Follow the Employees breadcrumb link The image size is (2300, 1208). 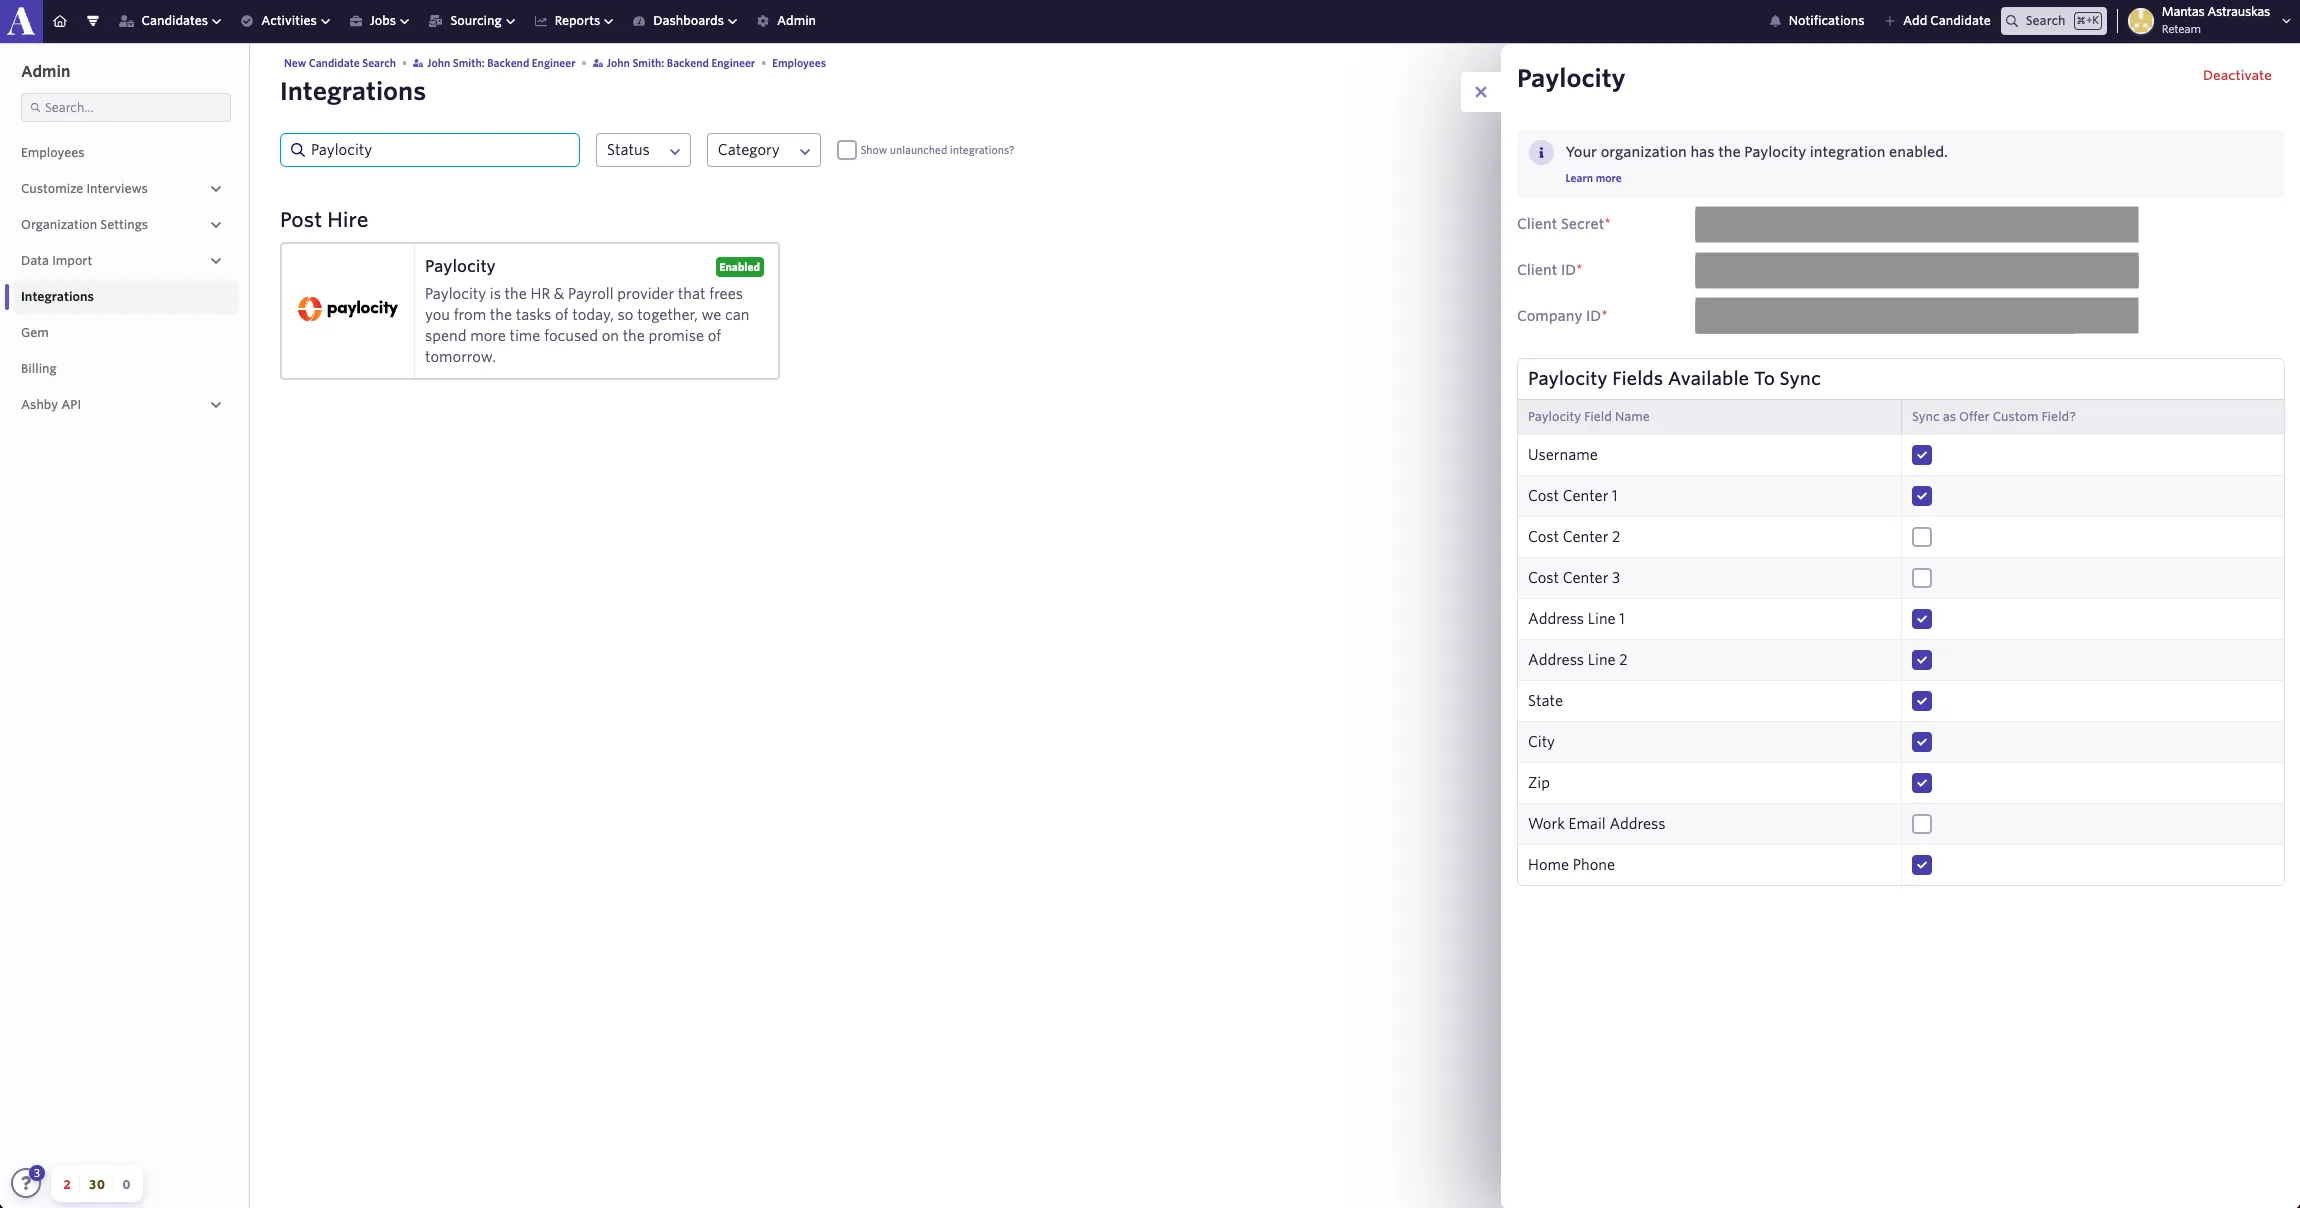coord(799,64)
